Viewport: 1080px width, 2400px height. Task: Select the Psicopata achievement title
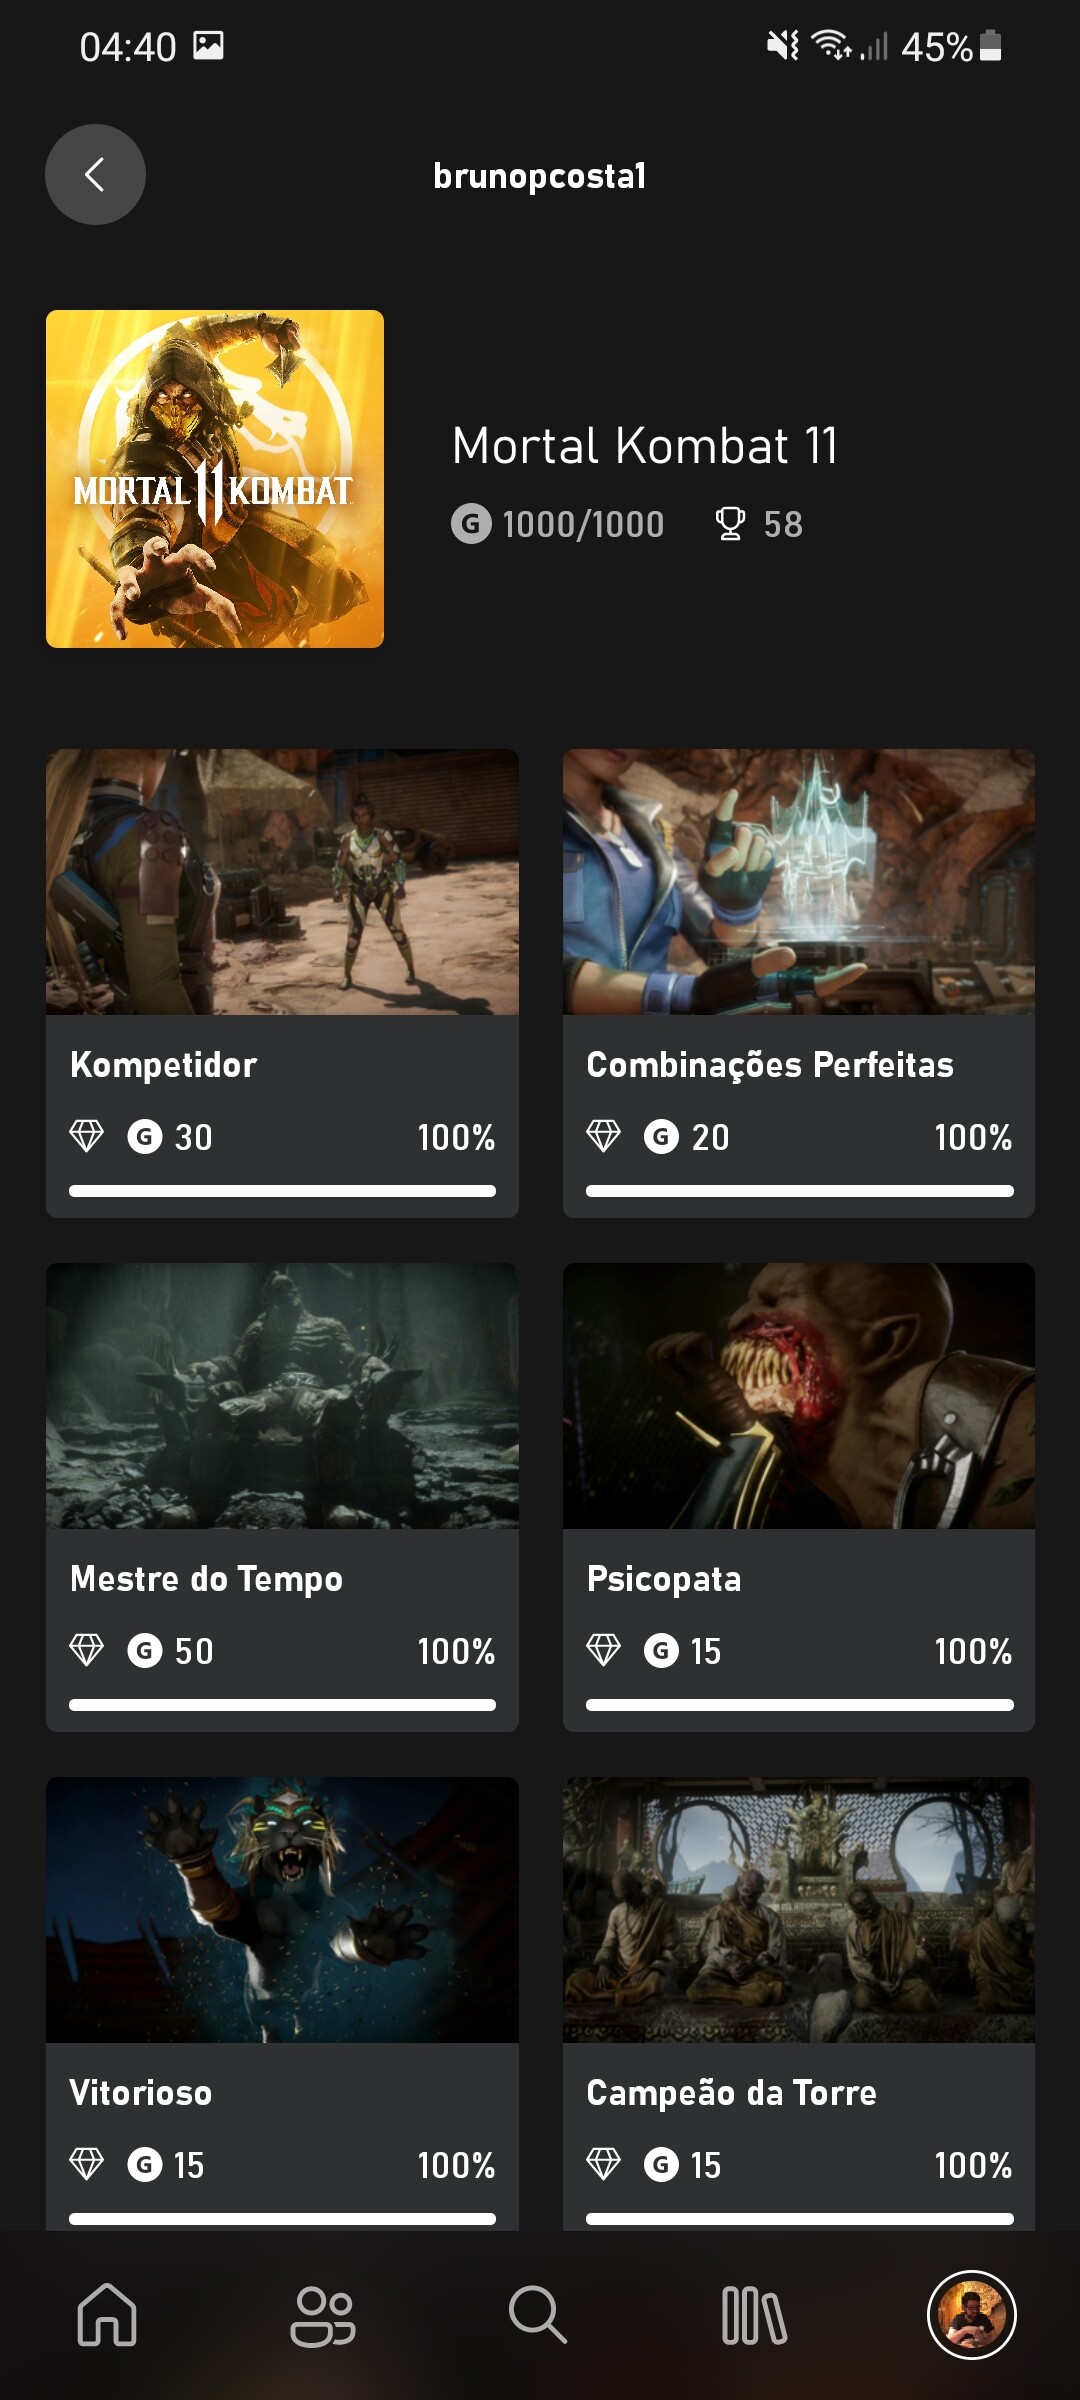tap(664, 1579)
